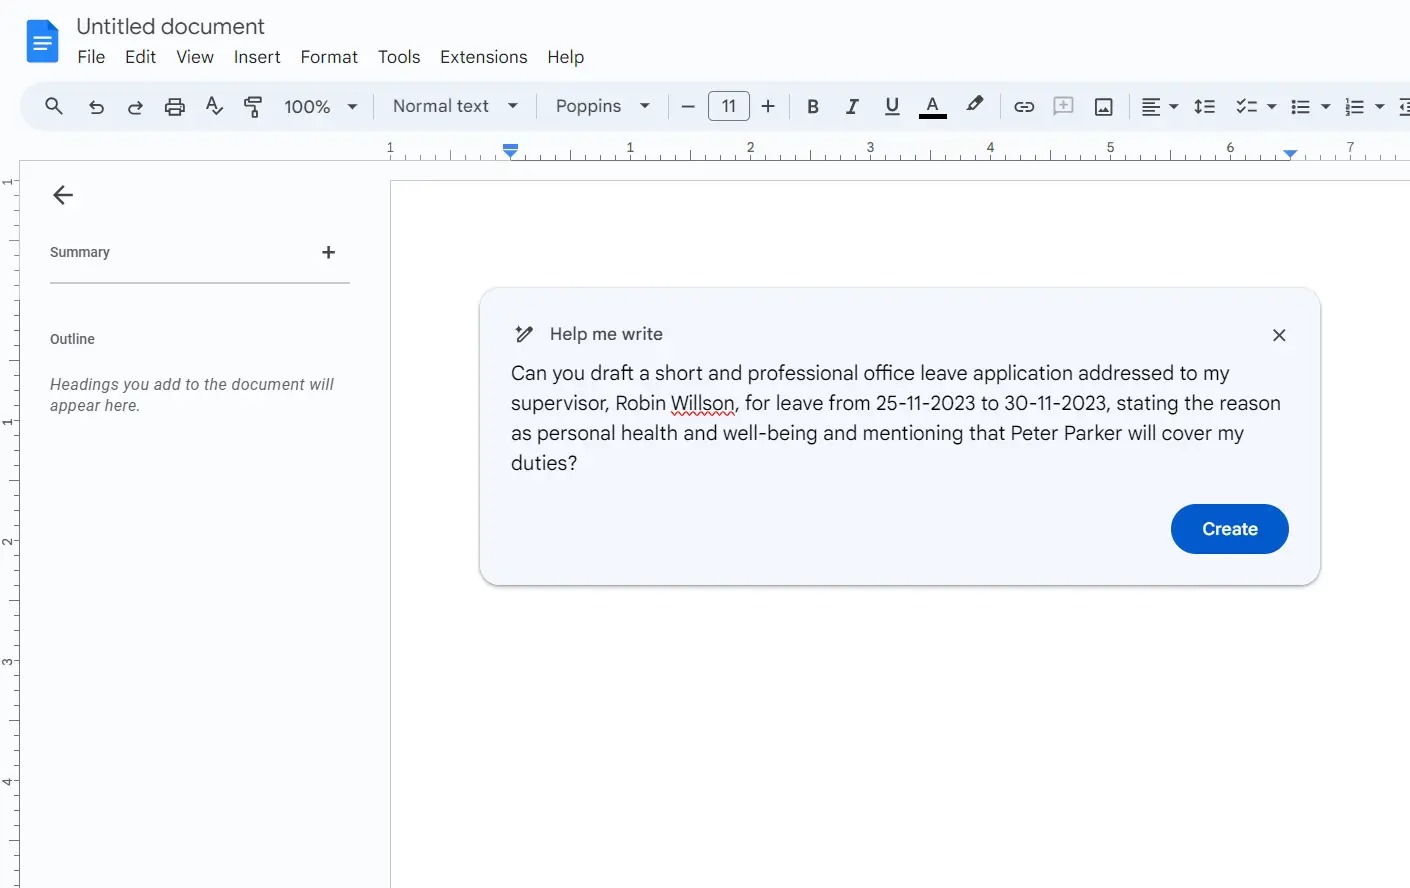Viewport: 1410px width, 888px height.
Task: Open the line spacing options icon
Action: tap(1205, 107)
